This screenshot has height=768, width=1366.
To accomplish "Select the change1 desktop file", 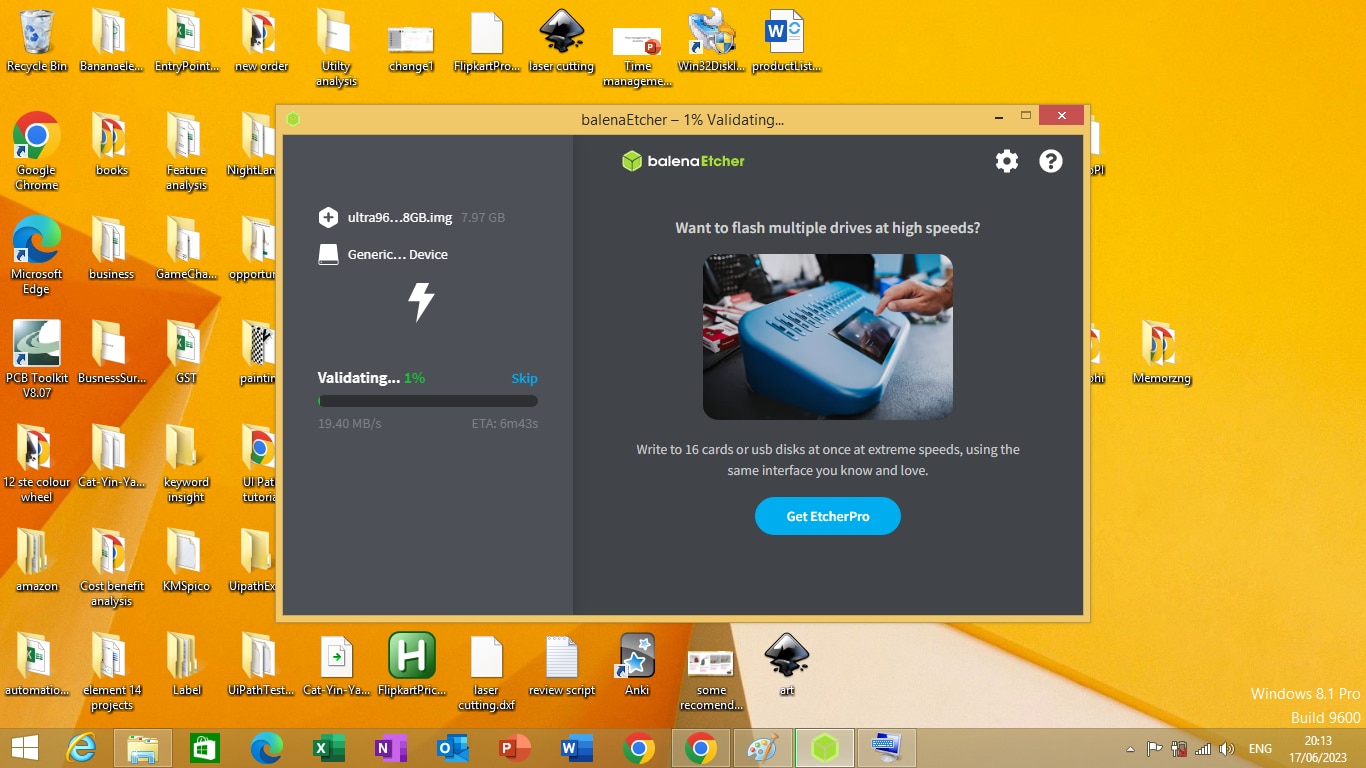I will pos(411,49).
